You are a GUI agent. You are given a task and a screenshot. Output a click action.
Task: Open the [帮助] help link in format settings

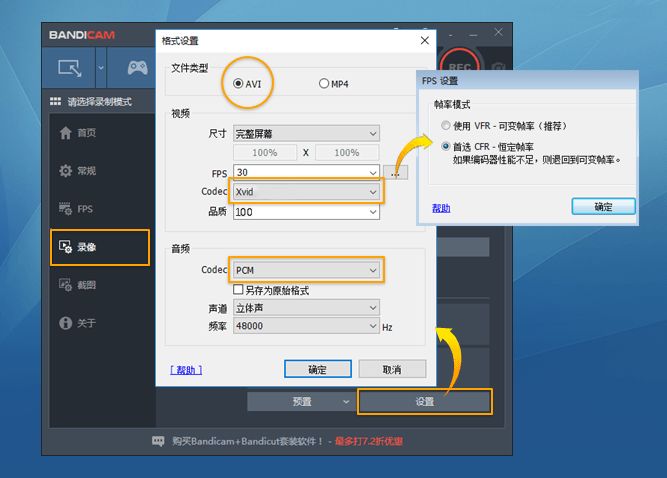186,370
